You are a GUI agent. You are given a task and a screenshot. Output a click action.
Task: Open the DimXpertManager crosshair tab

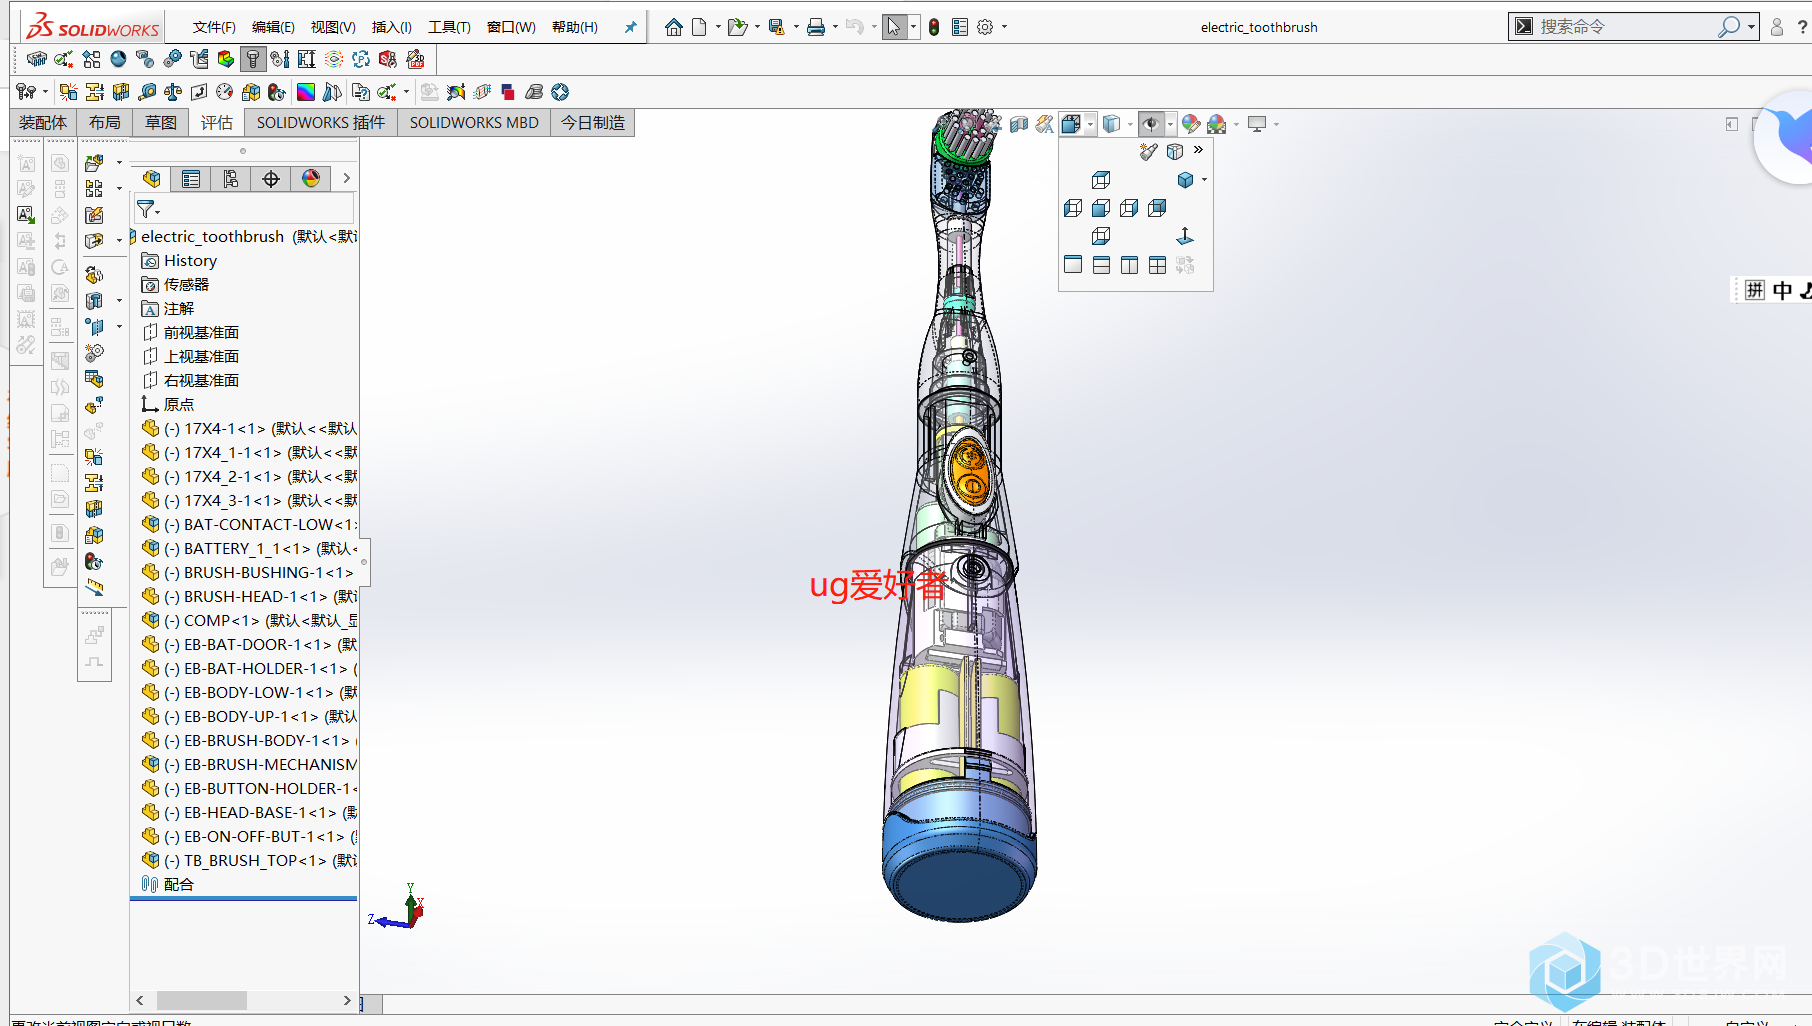(x=271, y=178)
